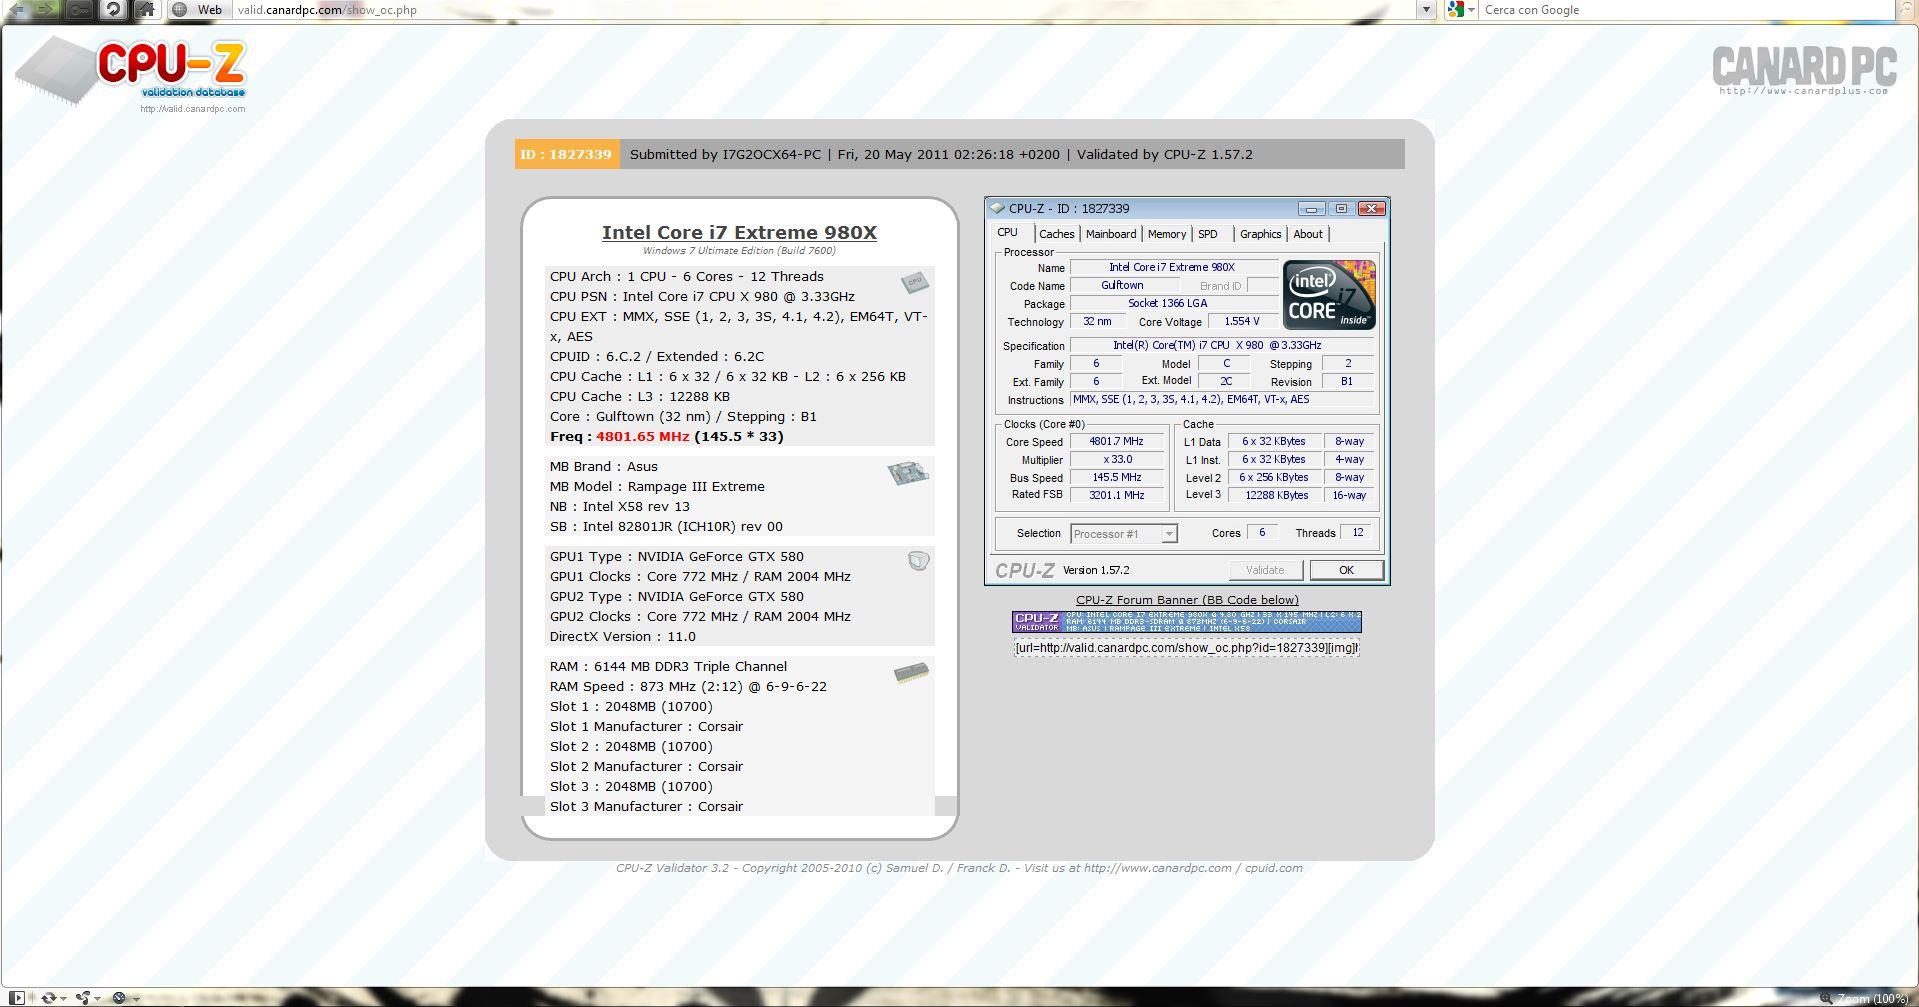Open the password wand key button
The image size is (1919, 1007).
(80, 9)
